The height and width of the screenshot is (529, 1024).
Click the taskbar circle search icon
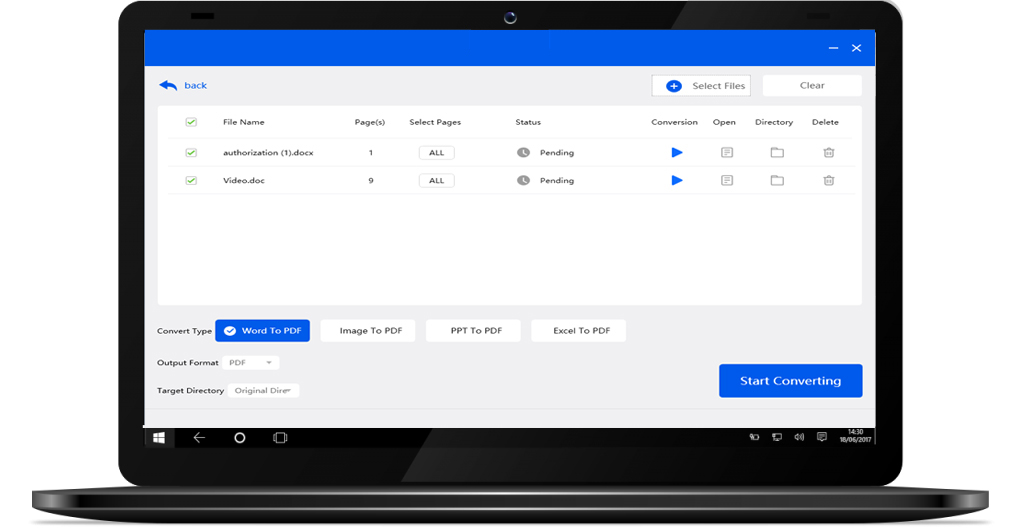coord(240,438)
